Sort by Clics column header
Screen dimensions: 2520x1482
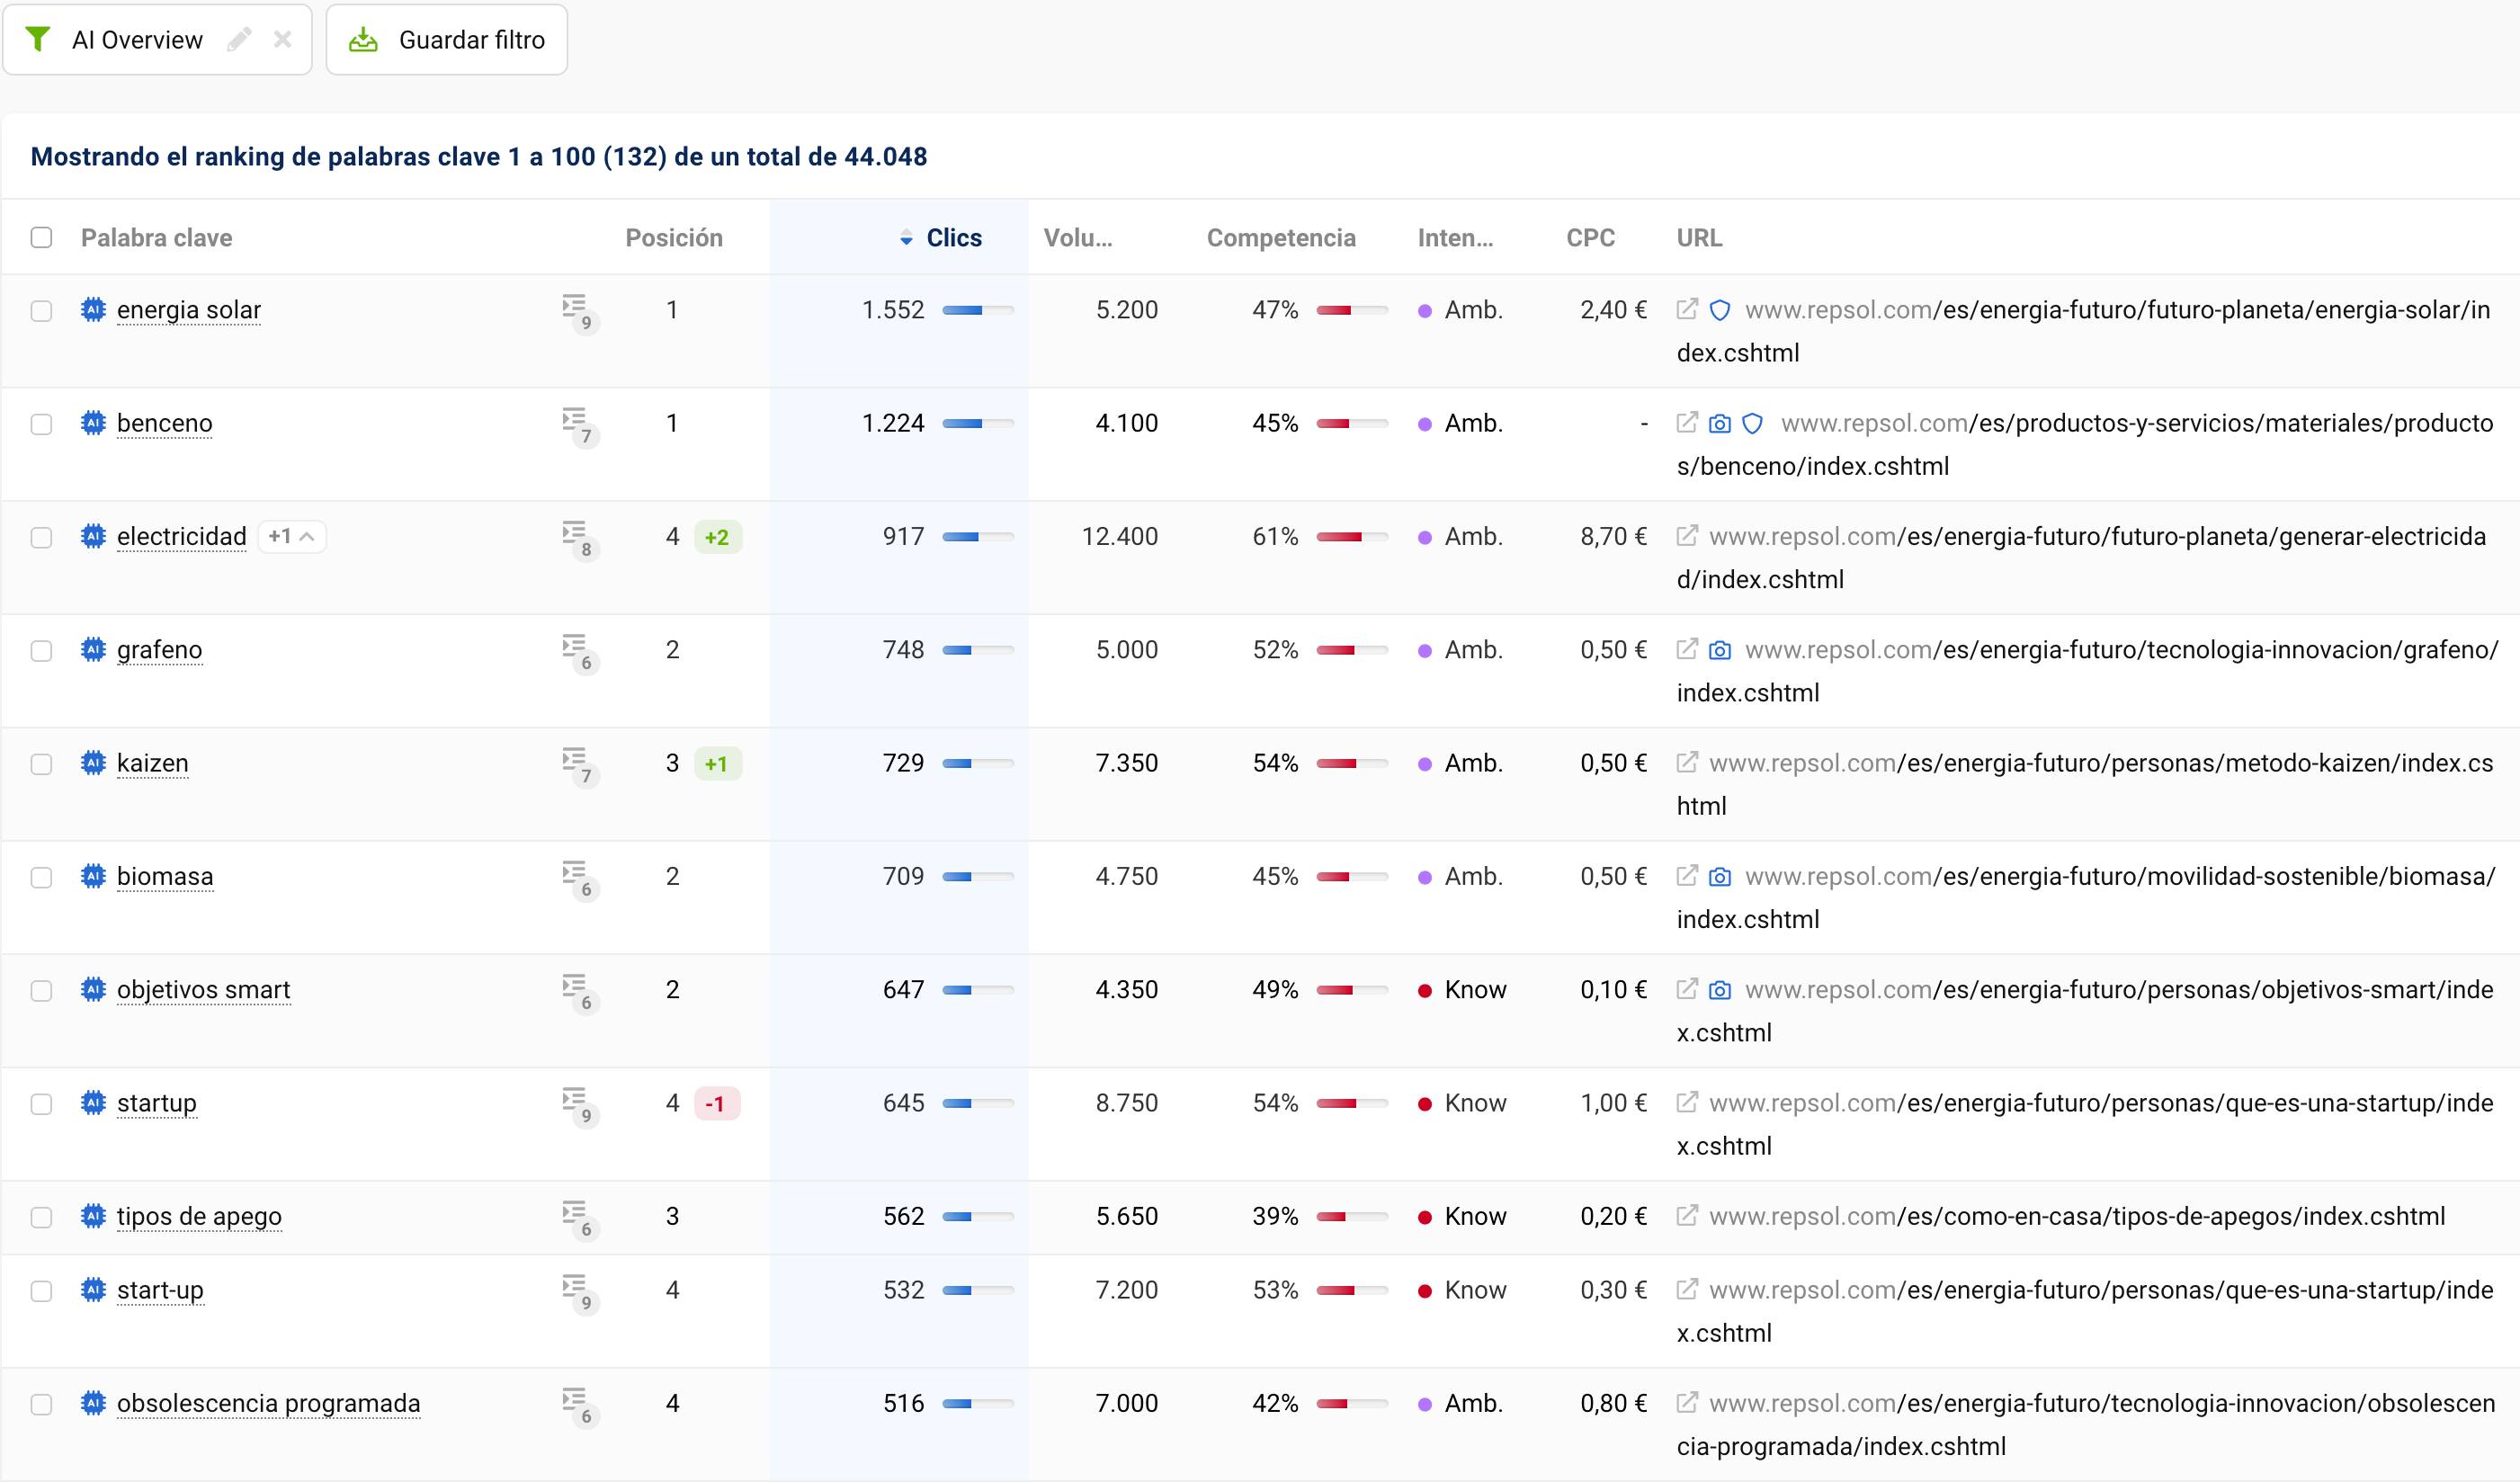[x=953, y=238]
